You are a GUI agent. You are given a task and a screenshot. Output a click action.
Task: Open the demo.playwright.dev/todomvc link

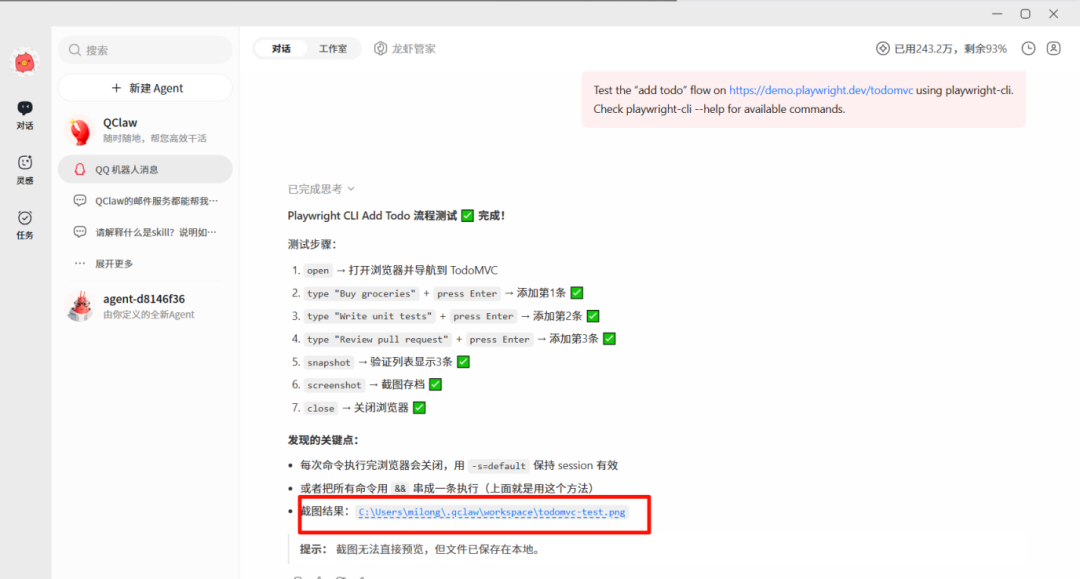(x=821, y=90)
